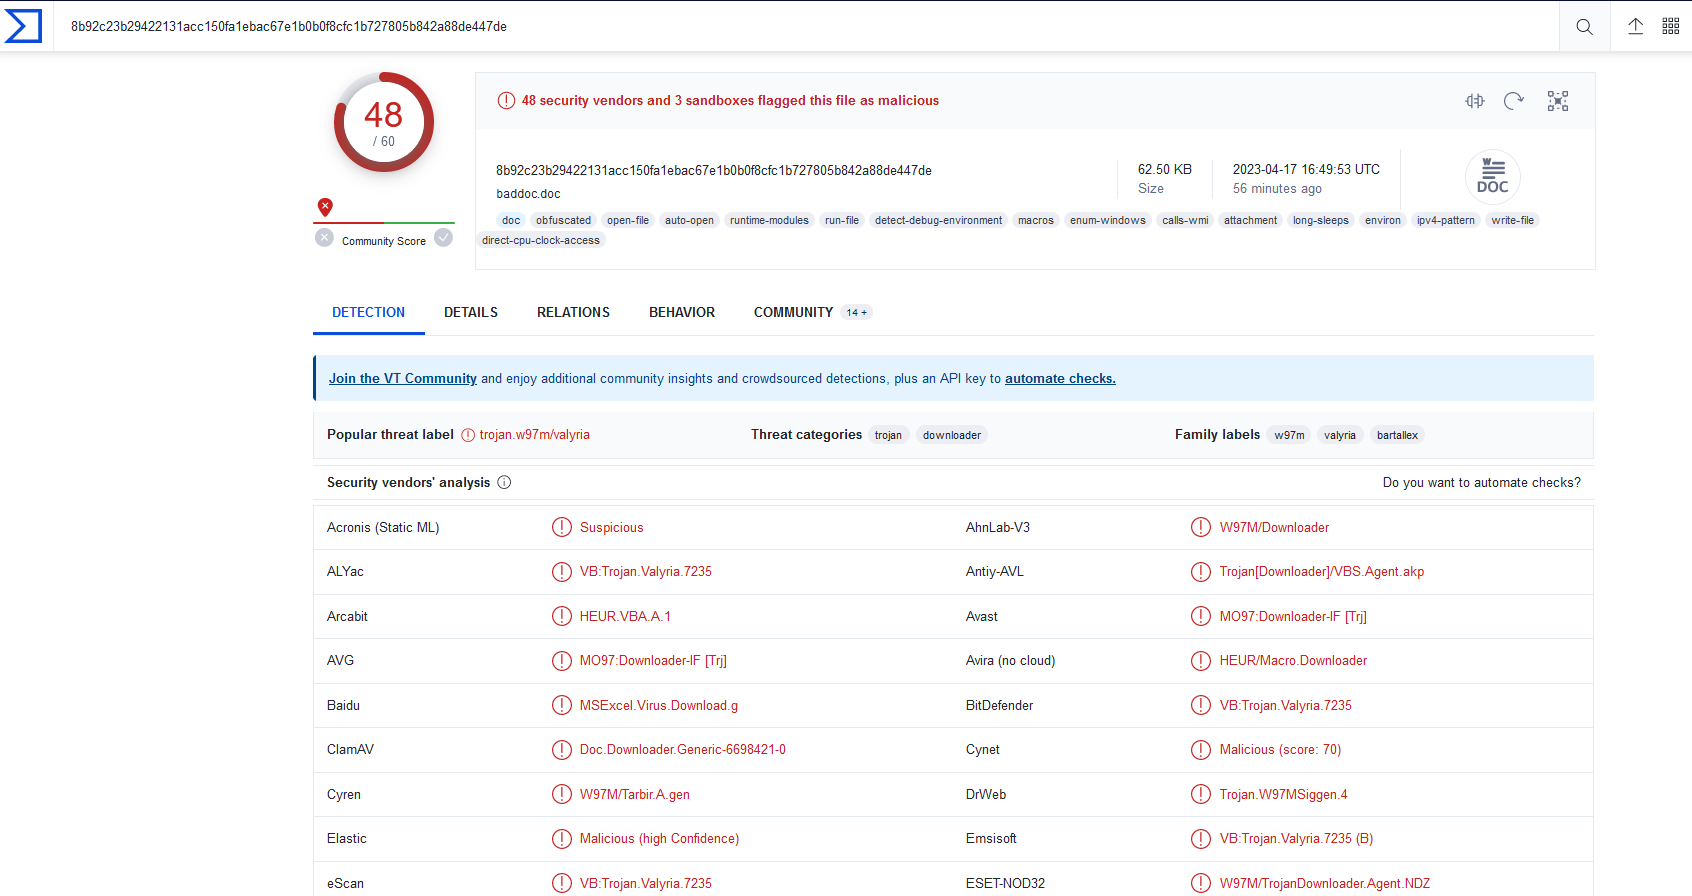Click the 48/60 detection score gauge
Screen dimensions: 1692x896
tap(384, 122)
